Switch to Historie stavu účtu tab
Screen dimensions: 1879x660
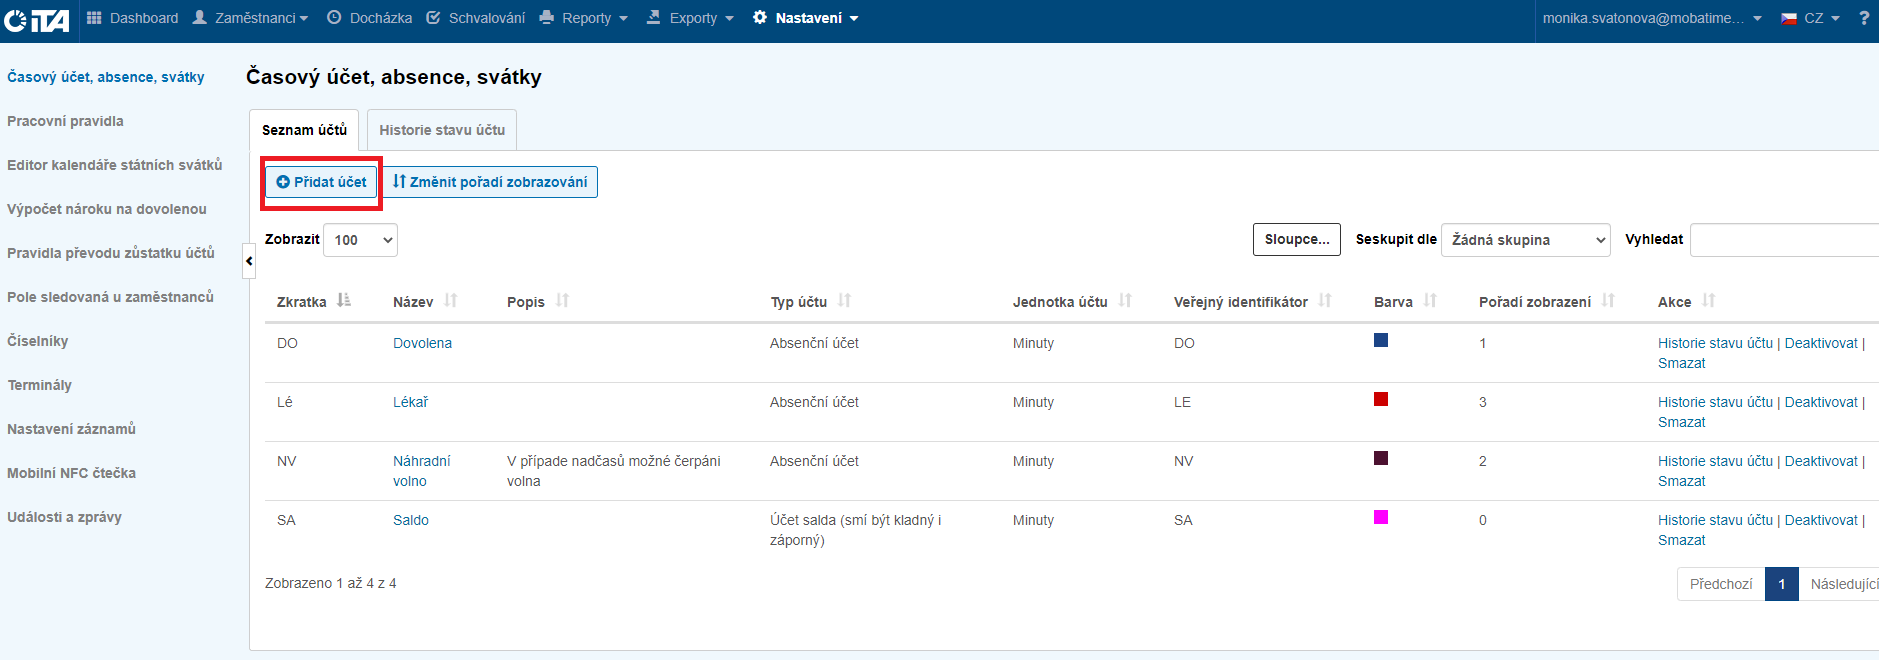point(441,130)
